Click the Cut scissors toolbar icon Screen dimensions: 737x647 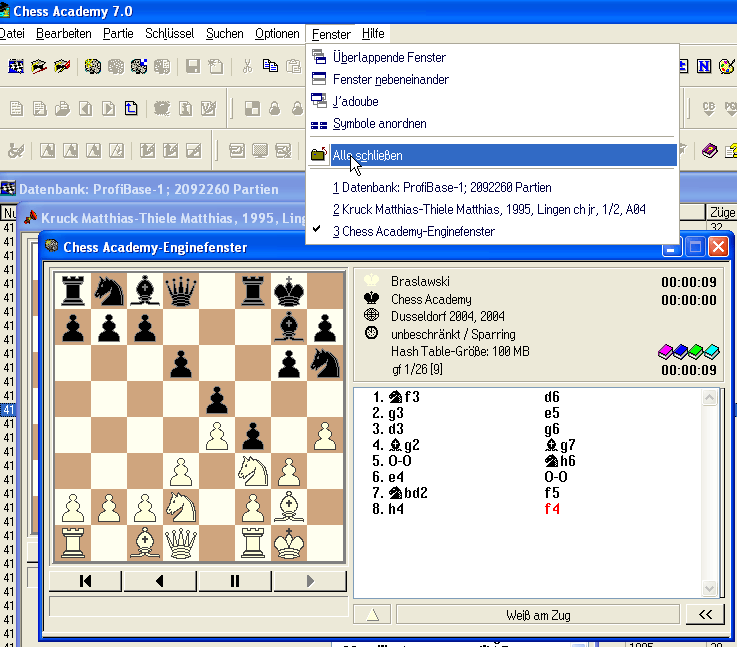[247, 67]
